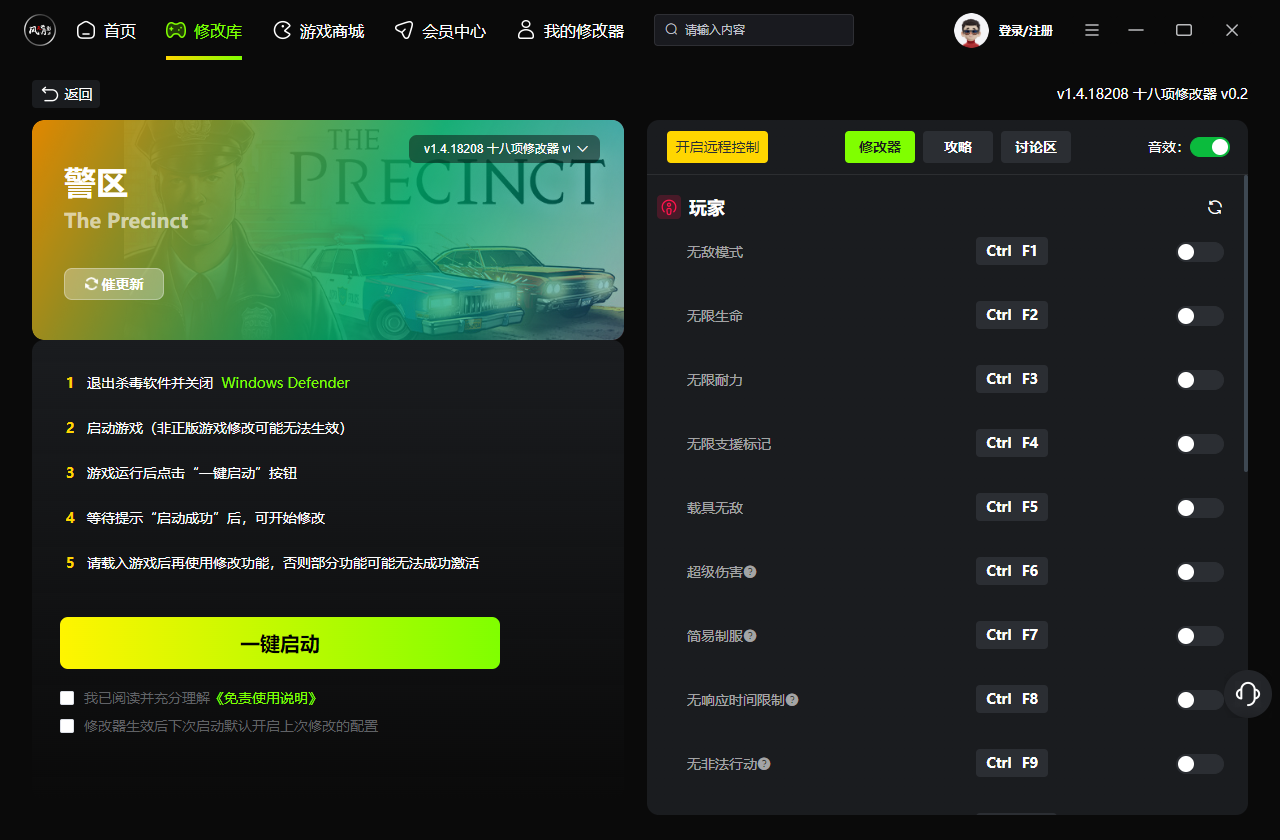Screen dimensions: 1280x840
Task: Click the 登录/注册 login link
Action: [1025, 31]
